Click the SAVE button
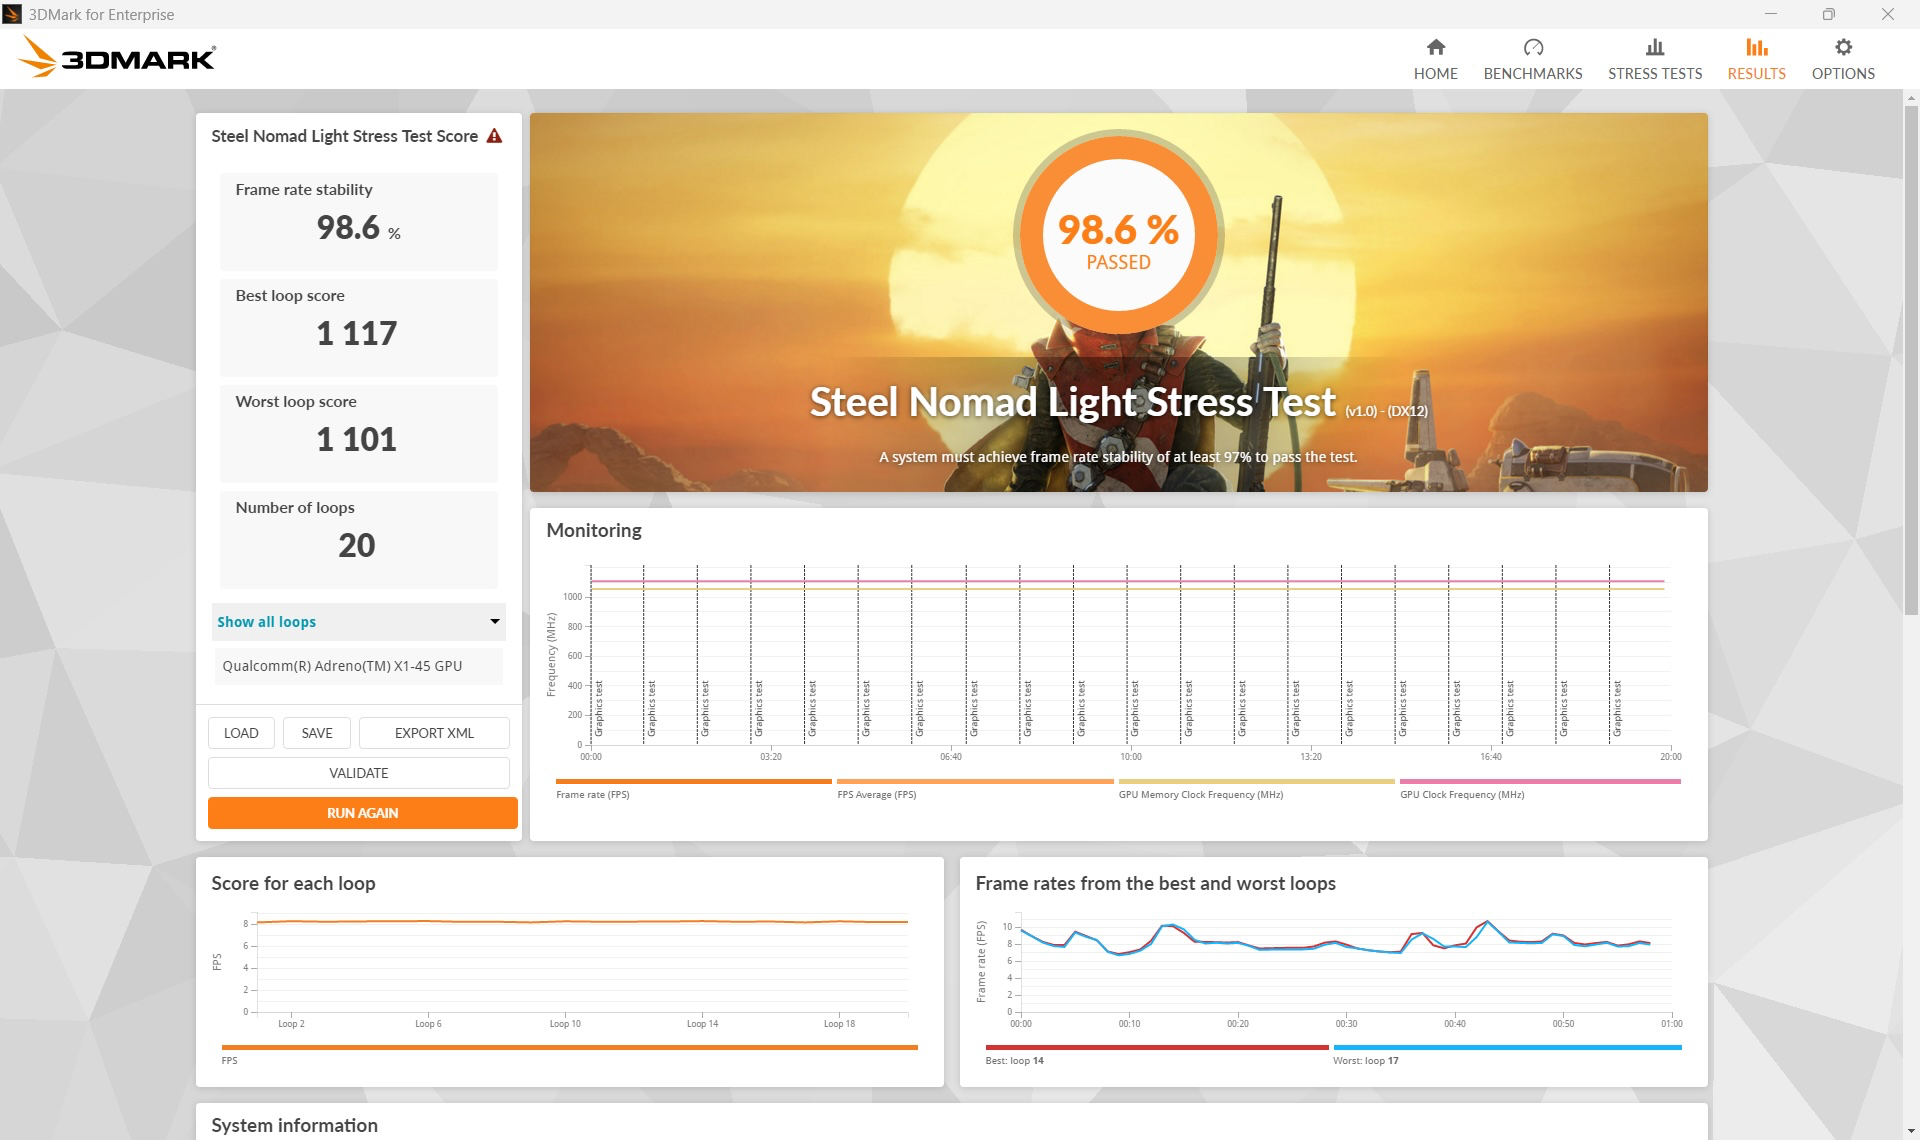1920x1140 pixels. 317,733
